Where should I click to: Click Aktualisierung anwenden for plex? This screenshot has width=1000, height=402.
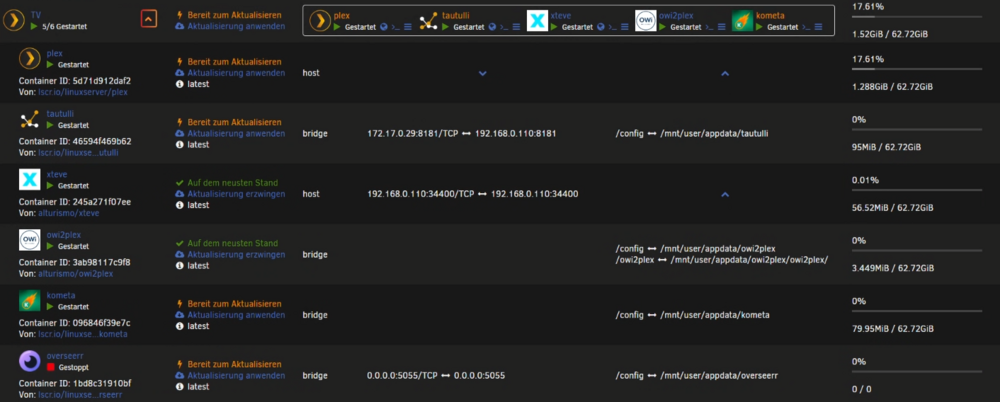[x=236, y=73]
